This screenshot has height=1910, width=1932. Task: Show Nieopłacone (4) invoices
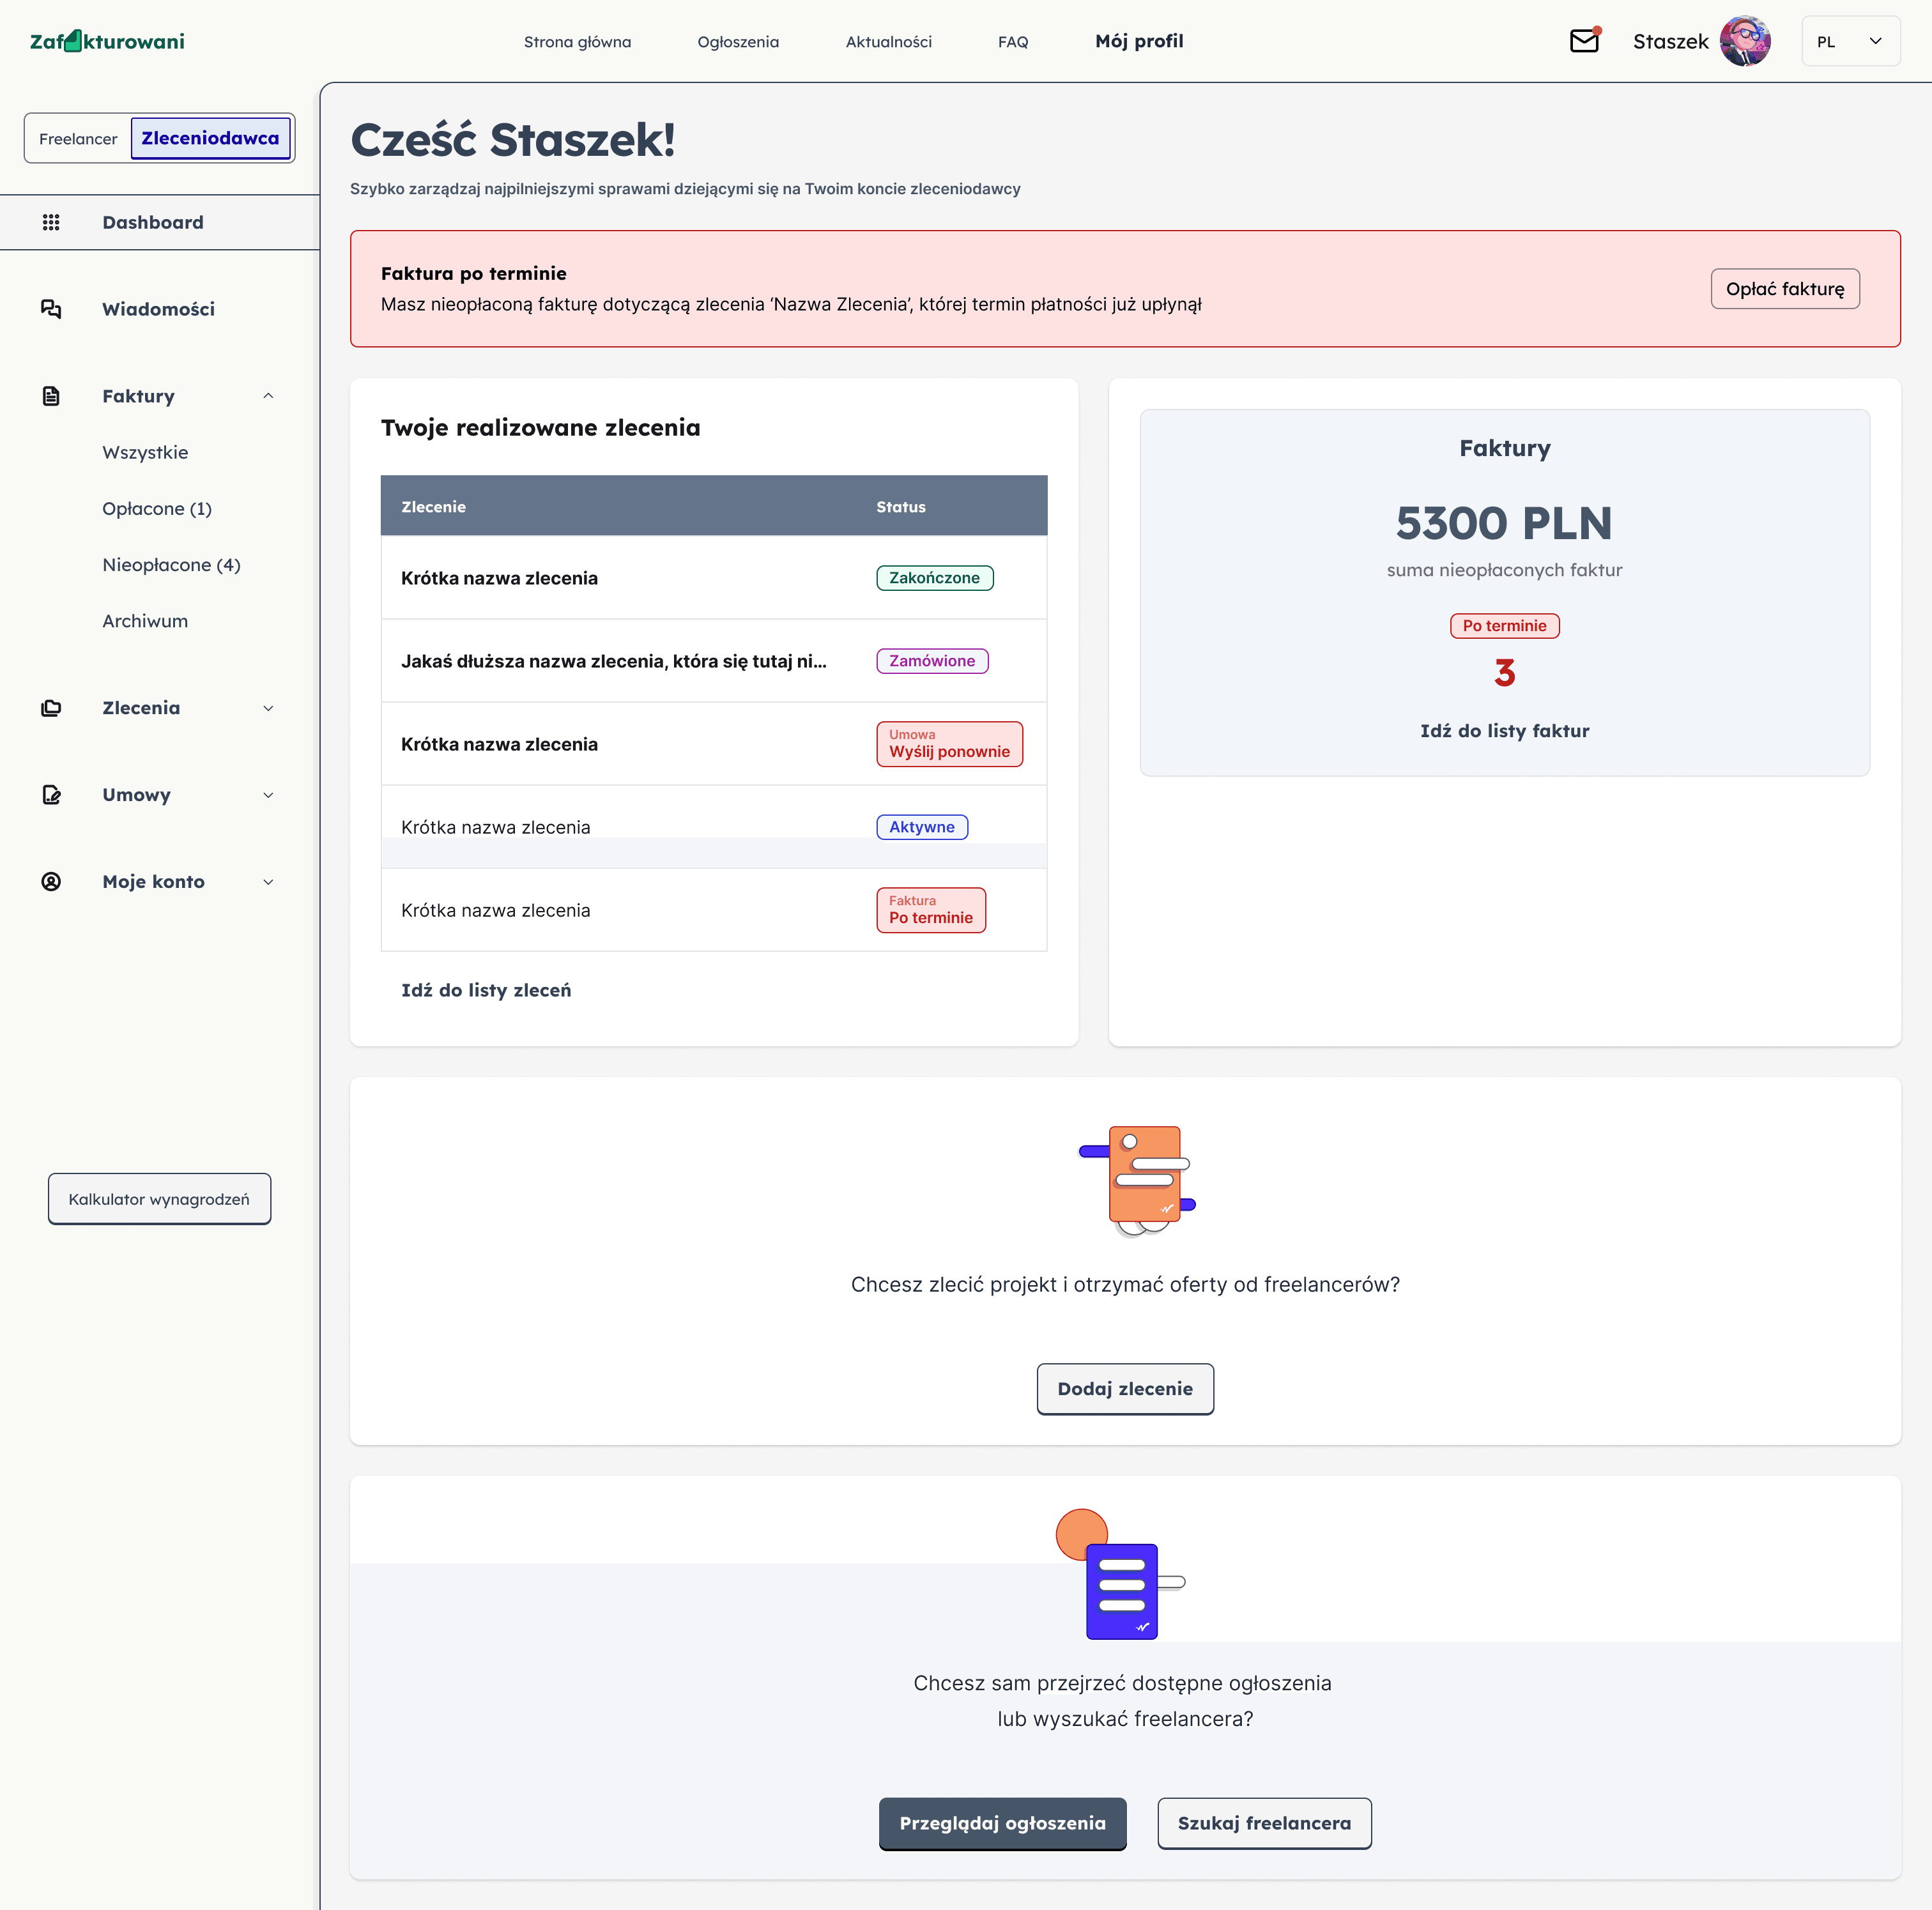pos(171,565)
